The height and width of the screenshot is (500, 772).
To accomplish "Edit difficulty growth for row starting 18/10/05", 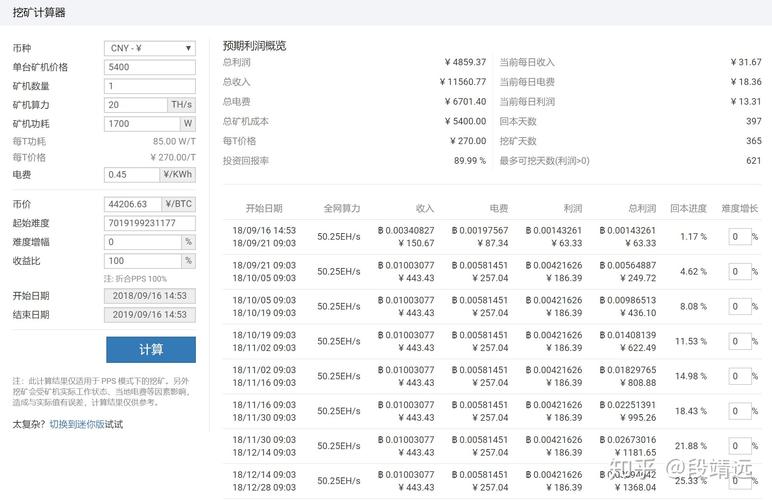I will (740, 307).
